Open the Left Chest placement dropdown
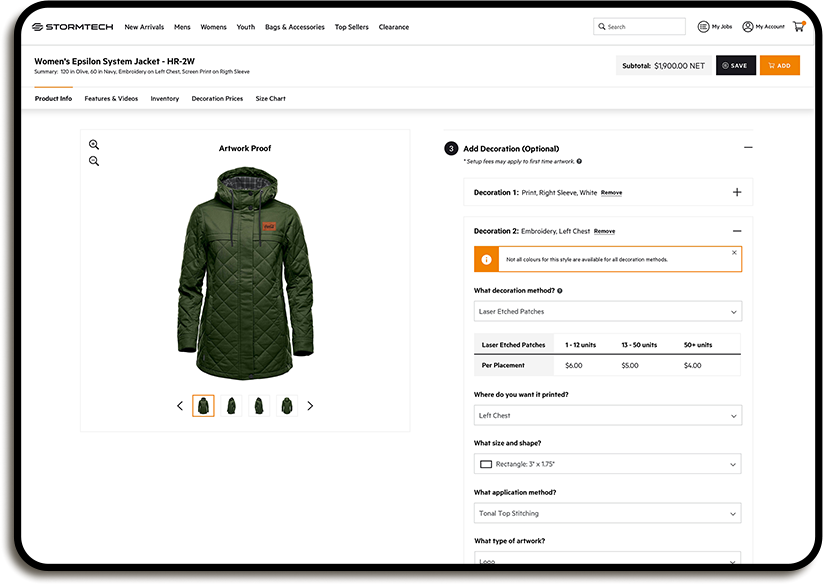Viewport: 823px width, 584px height. point(608,416)
